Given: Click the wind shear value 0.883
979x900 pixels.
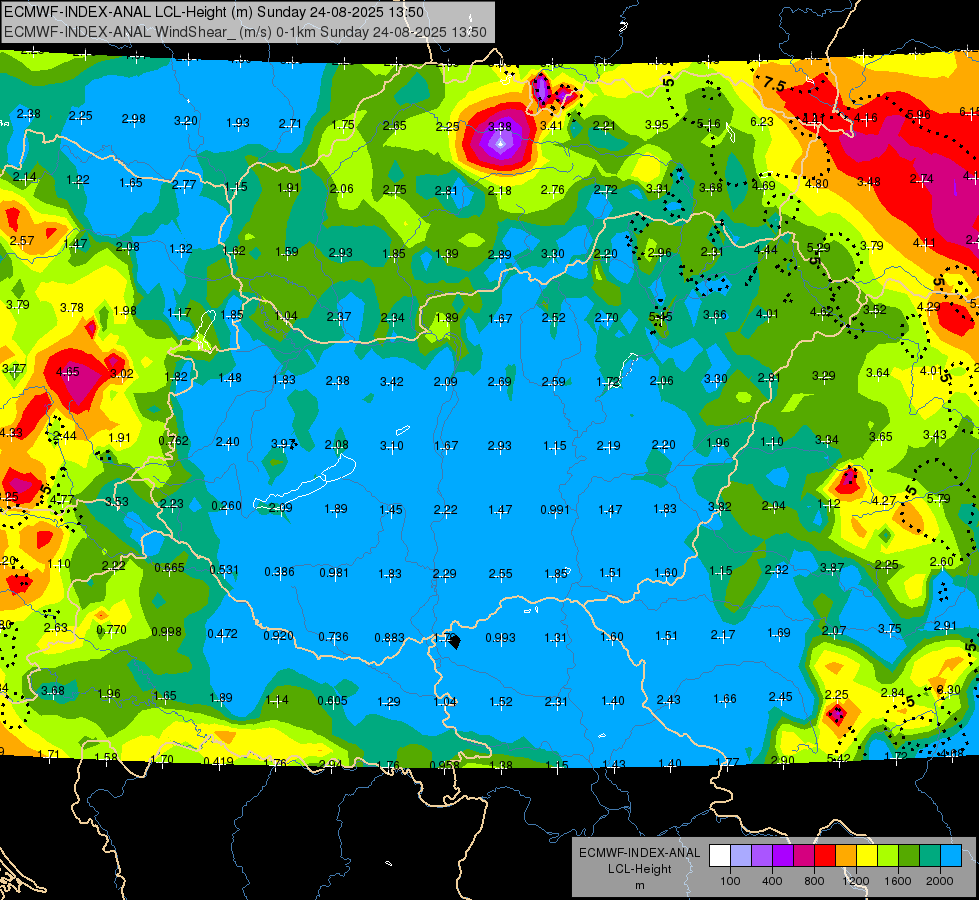Looking at the screenshot, I should (x=390, y=638).
